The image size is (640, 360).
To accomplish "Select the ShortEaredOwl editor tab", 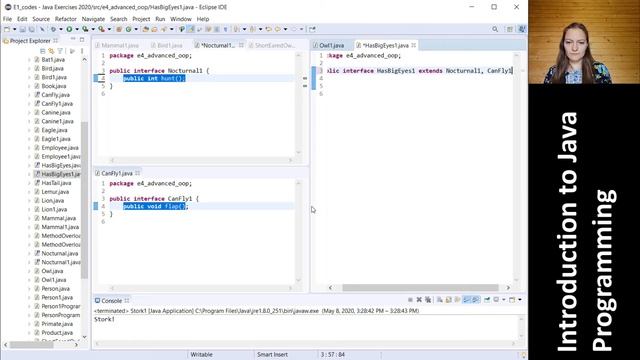I will click(x=274, y=45).
